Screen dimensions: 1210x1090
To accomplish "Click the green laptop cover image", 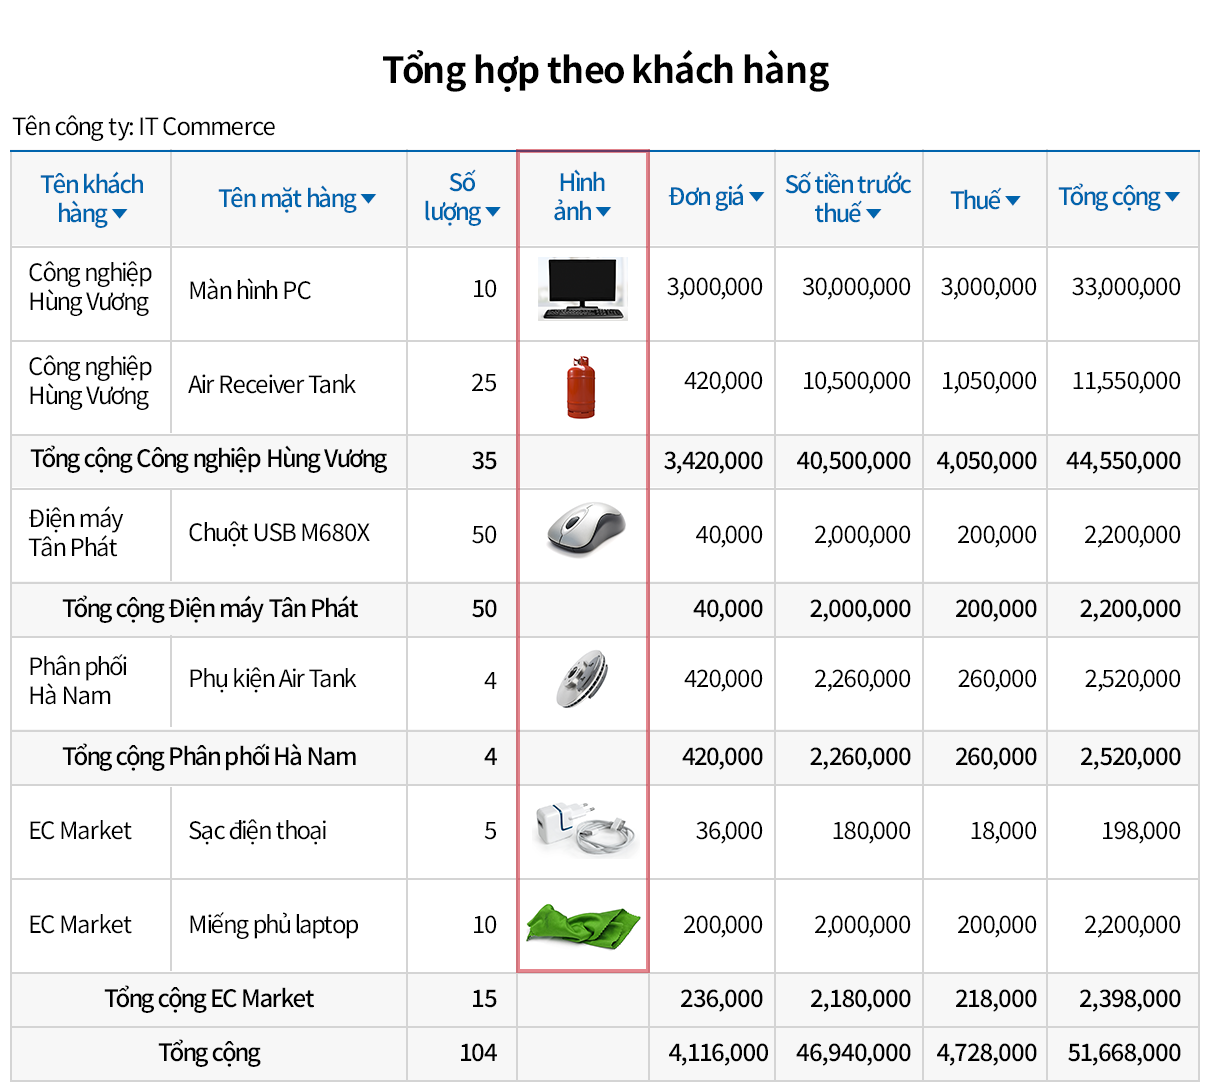I will [583, 924].
